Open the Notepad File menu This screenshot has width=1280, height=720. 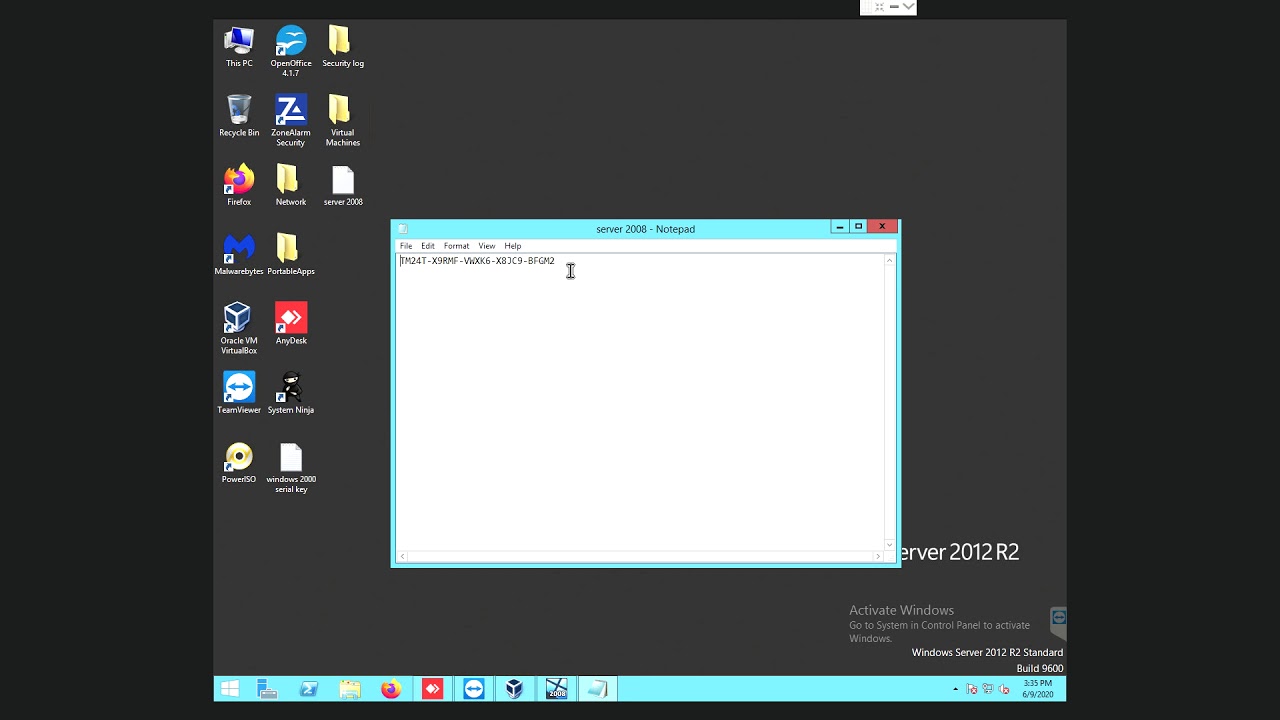(x=406, y=246)
